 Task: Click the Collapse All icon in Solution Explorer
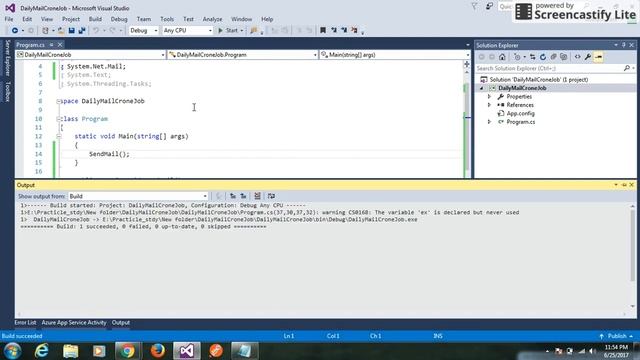[553, 57]
